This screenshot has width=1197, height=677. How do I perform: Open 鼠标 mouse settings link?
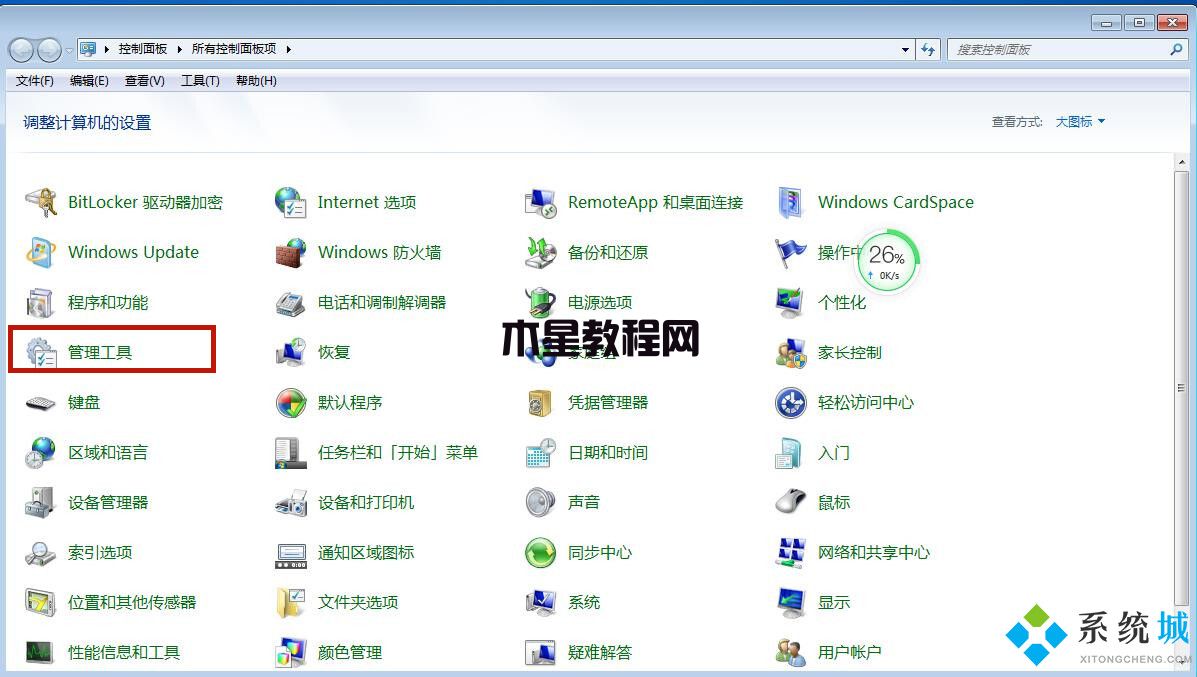834,502
